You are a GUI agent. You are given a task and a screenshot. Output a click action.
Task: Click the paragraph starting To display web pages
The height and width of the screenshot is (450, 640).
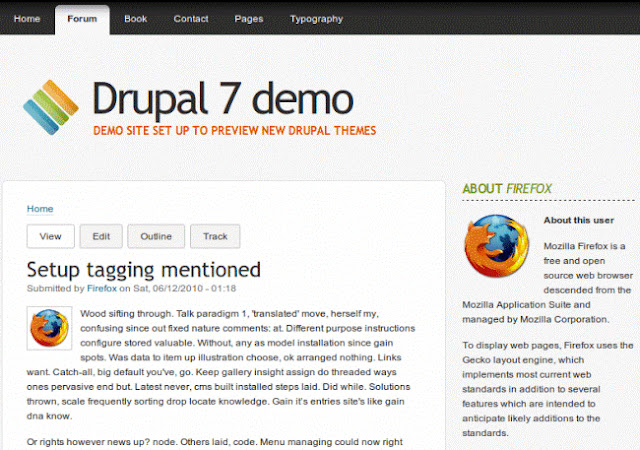[548, 389]
